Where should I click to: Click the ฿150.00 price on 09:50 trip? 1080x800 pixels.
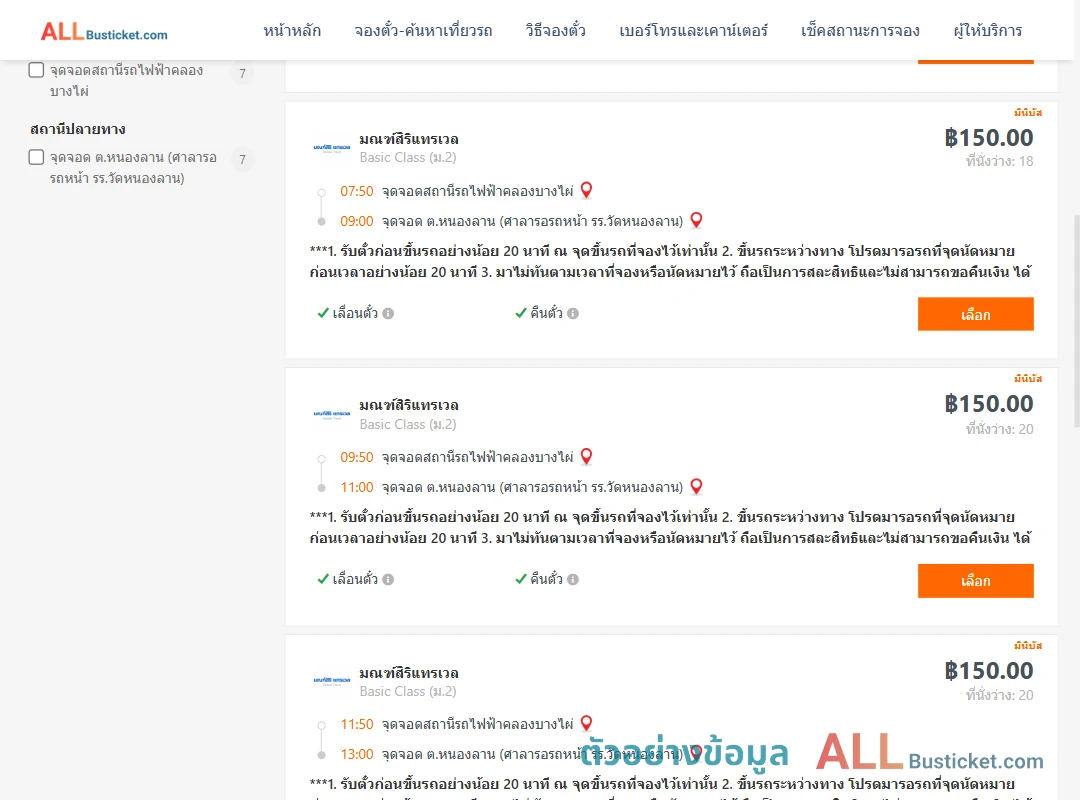988,404
